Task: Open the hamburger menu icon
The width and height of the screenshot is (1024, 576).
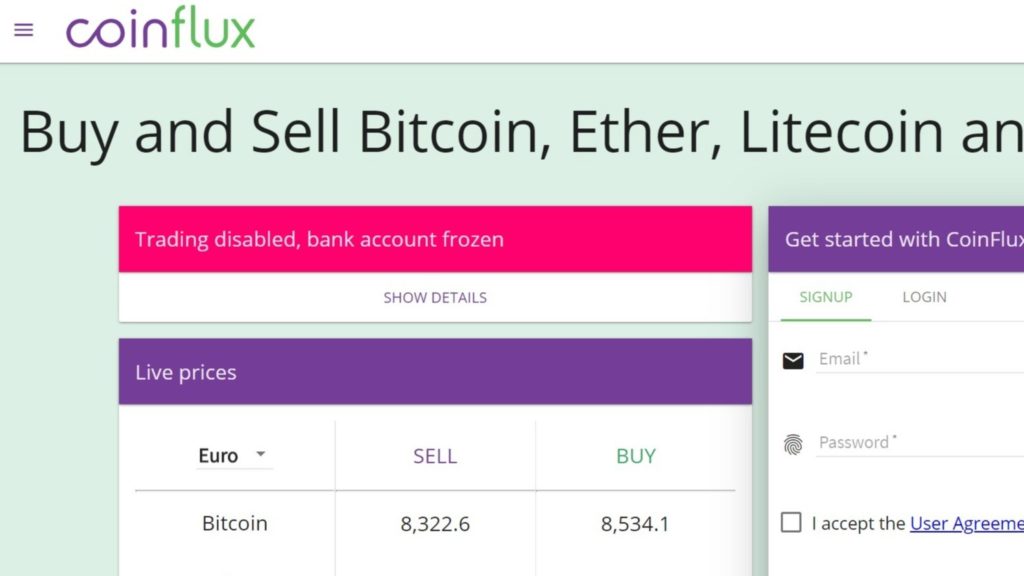Action: click(24, 30)
